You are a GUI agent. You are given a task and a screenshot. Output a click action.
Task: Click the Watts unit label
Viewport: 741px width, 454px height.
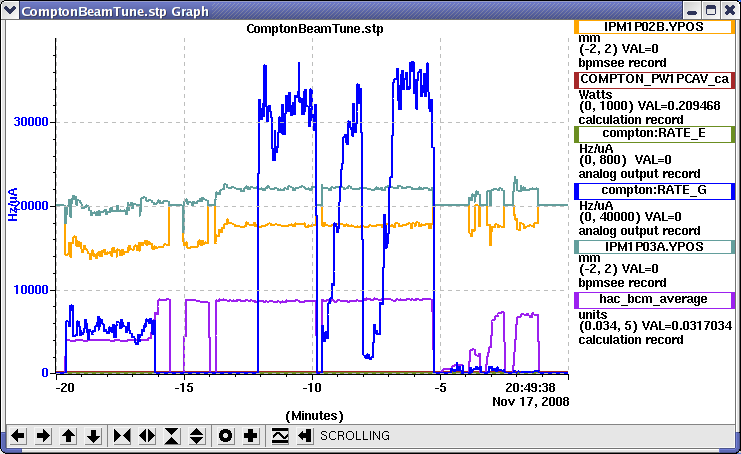tap(595, 95)
